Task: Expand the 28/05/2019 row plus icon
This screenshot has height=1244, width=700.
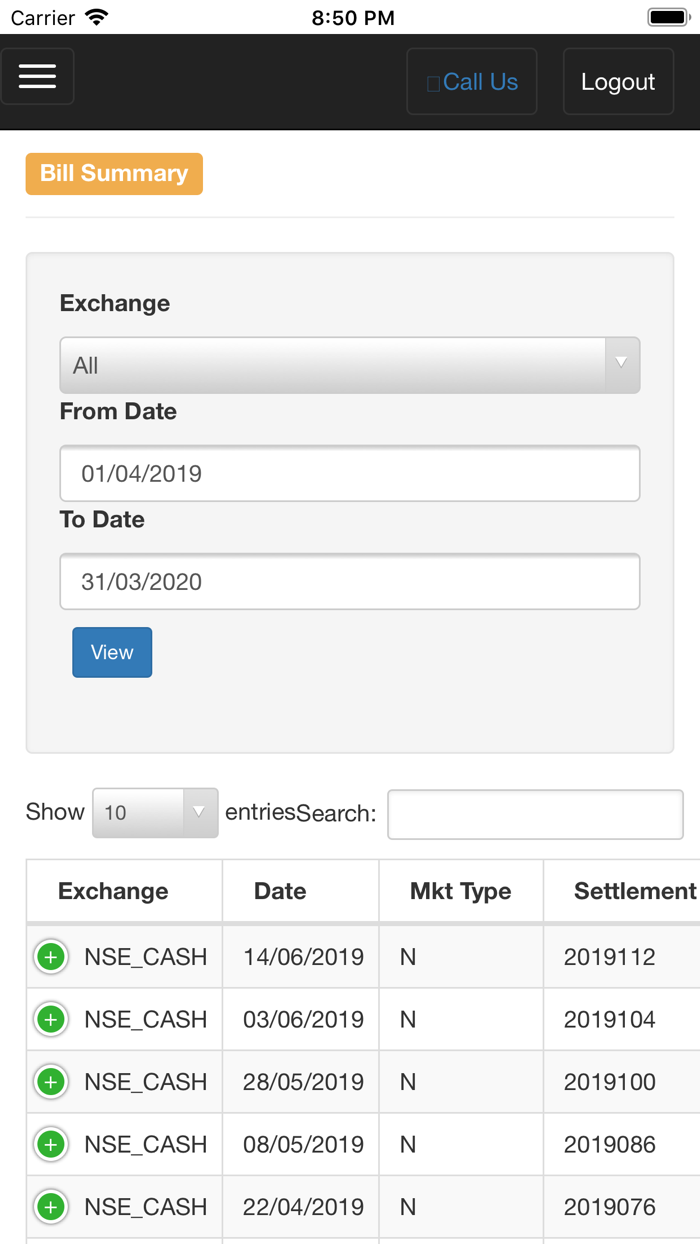Action: pyautogui.click(x=51, y=1082)
